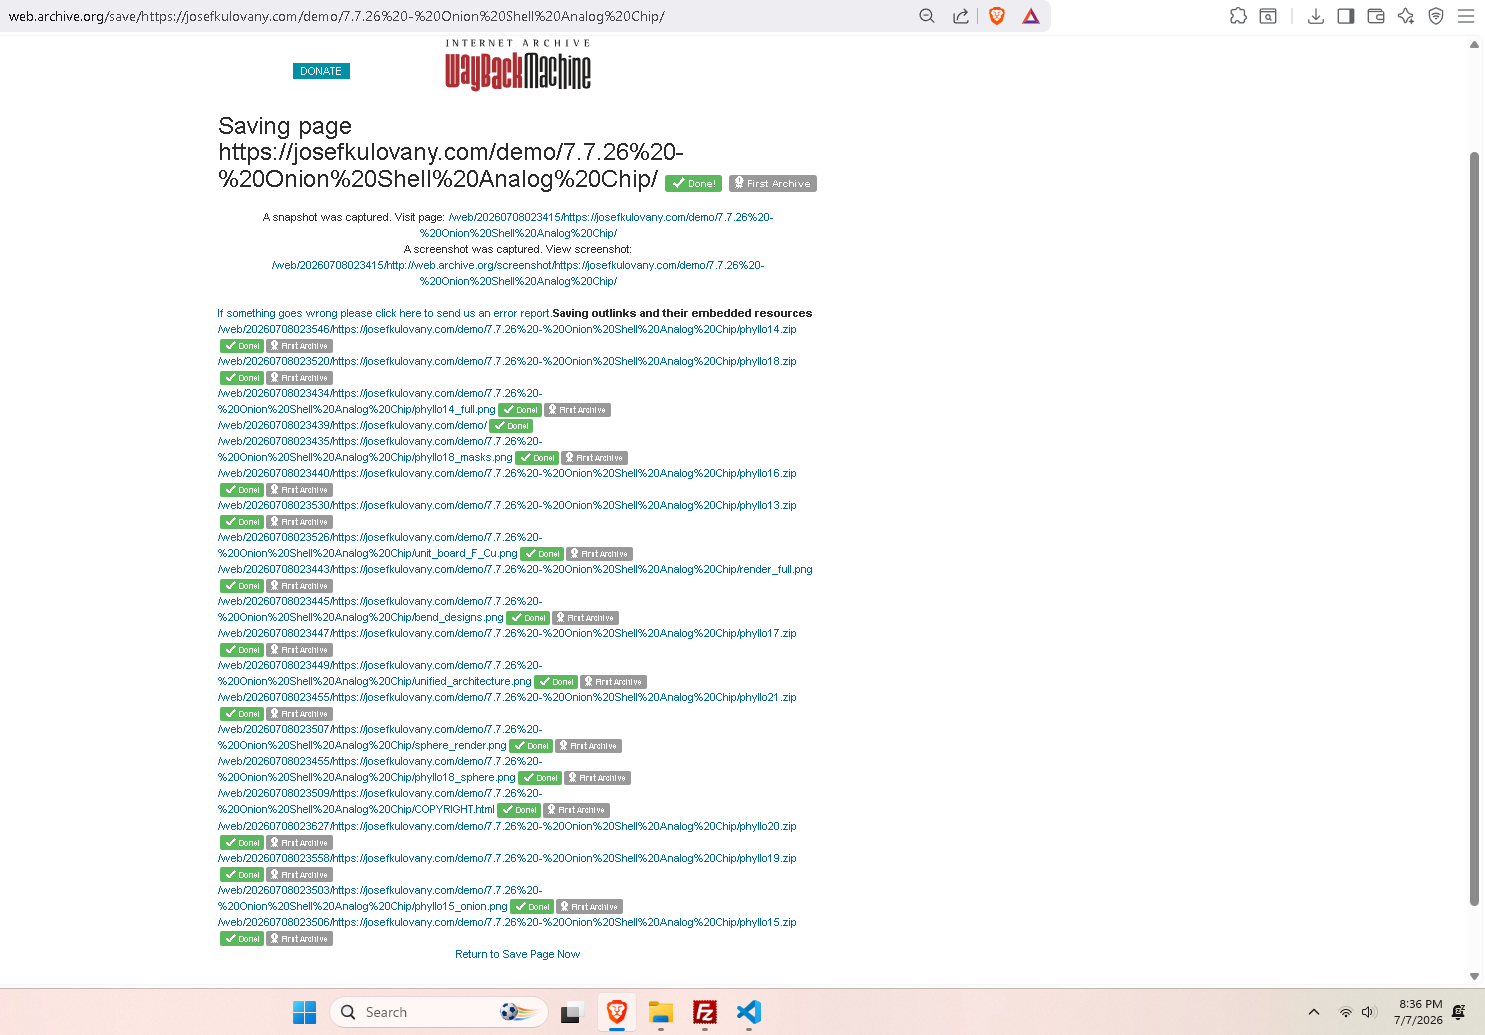1485x1035 pixels.
Task: Open the phyllo18.zip archive link
Action: 507,361
